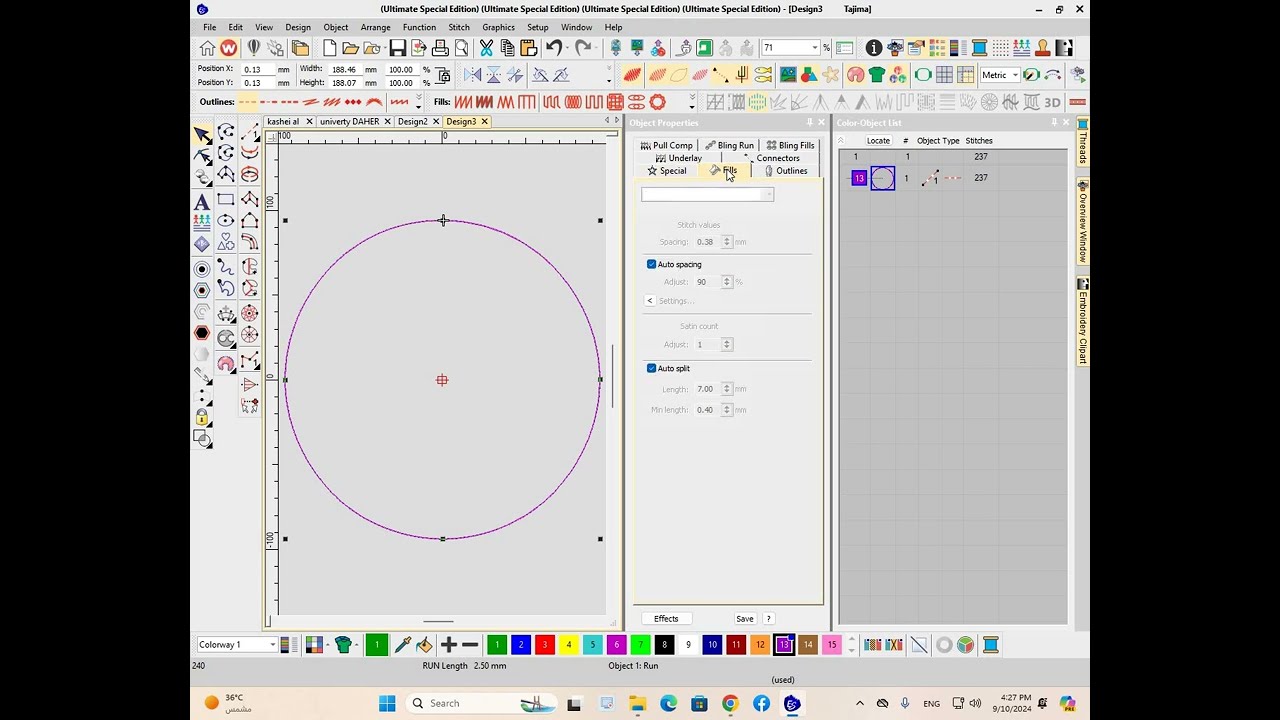Print the design using the printer icon
The height and width of the screenshot is (720, 1280).
click(440, 48)
